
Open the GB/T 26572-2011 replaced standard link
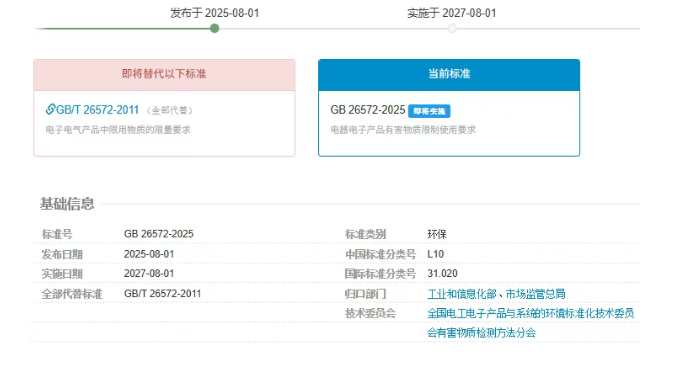point(97,110)
